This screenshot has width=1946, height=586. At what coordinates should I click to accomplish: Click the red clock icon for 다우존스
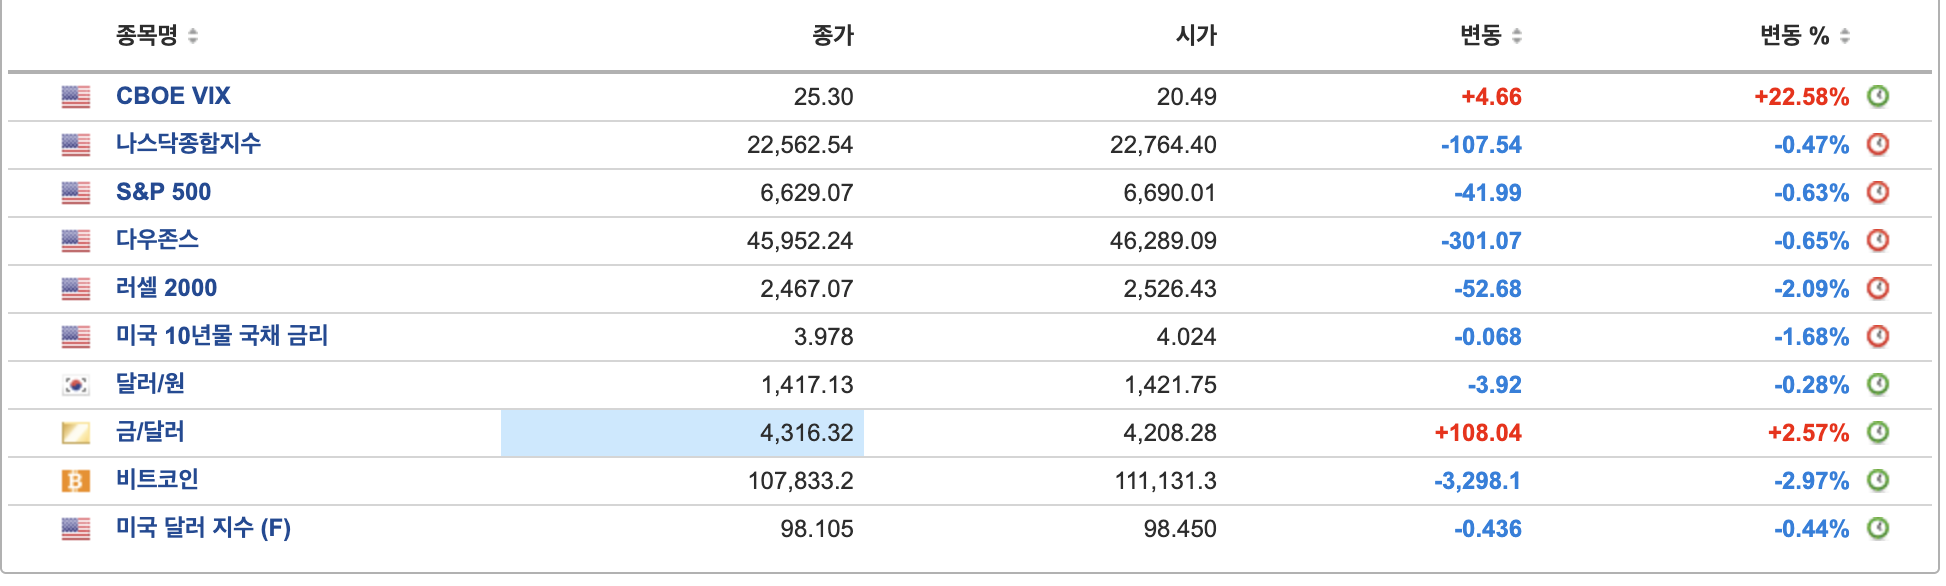point(1878,240)
